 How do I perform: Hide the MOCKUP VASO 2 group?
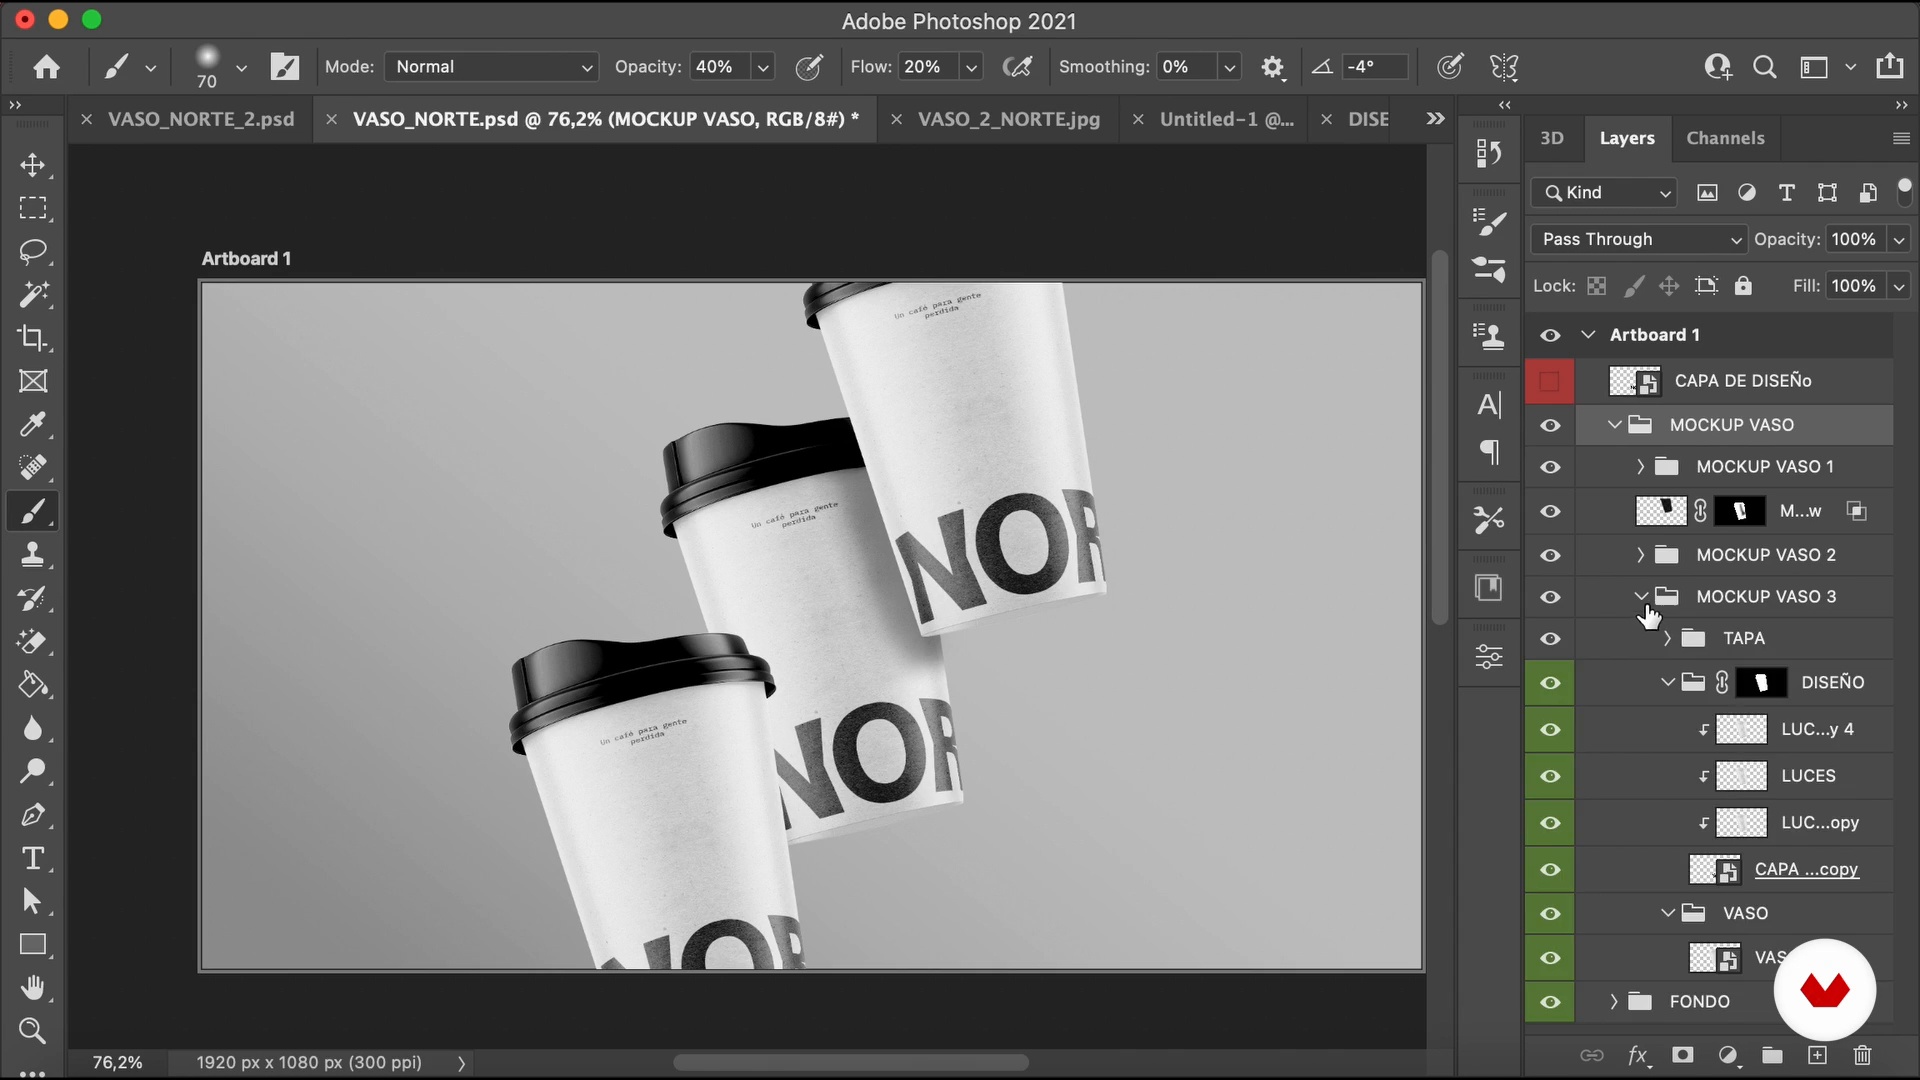click(1550, 555)
